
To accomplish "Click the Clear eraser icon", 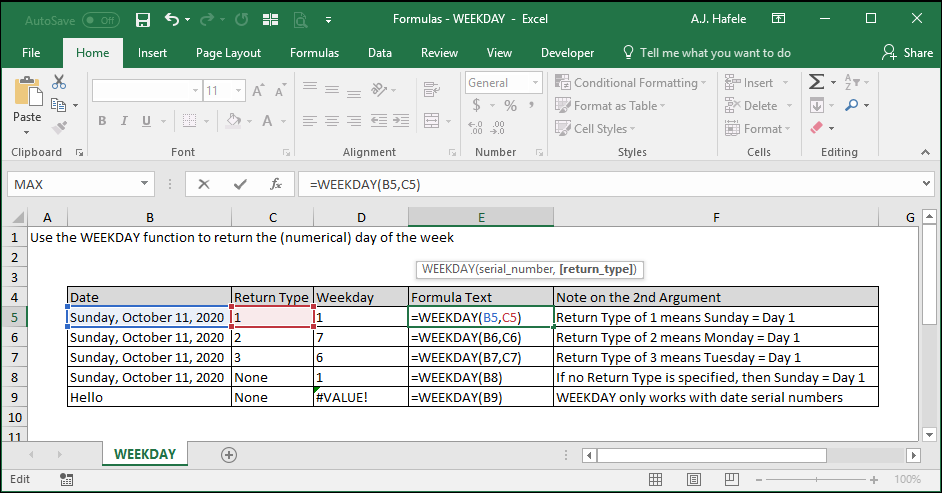I will (x=816, y=127).
